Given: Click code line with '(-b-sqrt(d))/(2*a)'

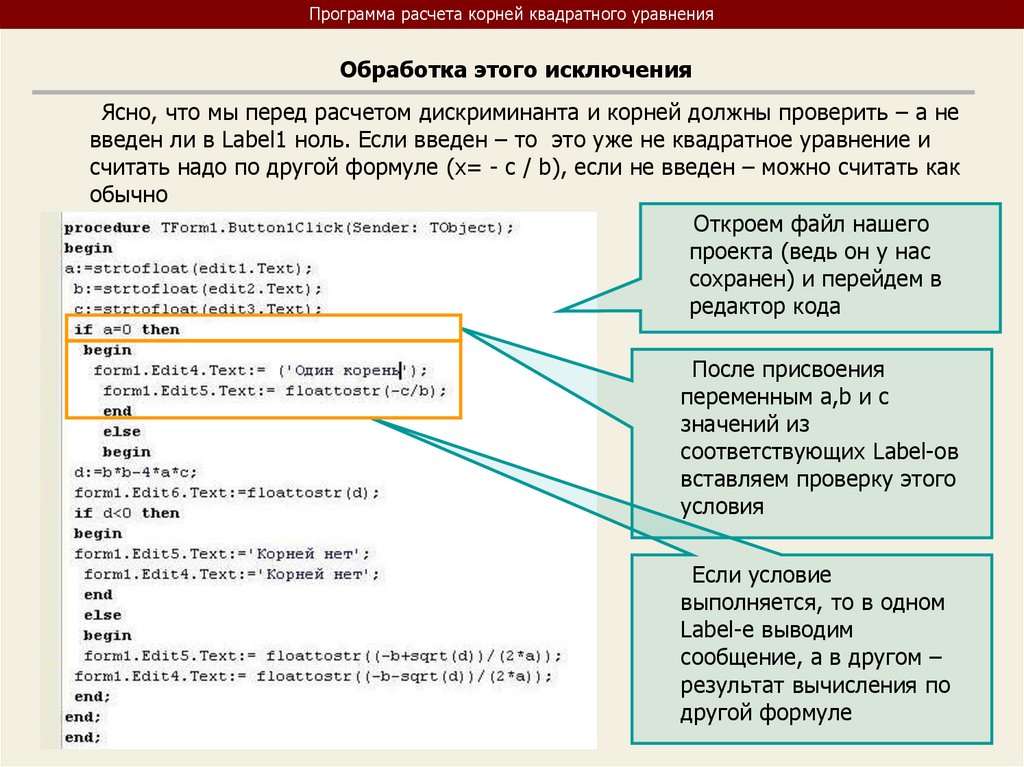Looking at the screenshot, I should [x=313, y=676].
